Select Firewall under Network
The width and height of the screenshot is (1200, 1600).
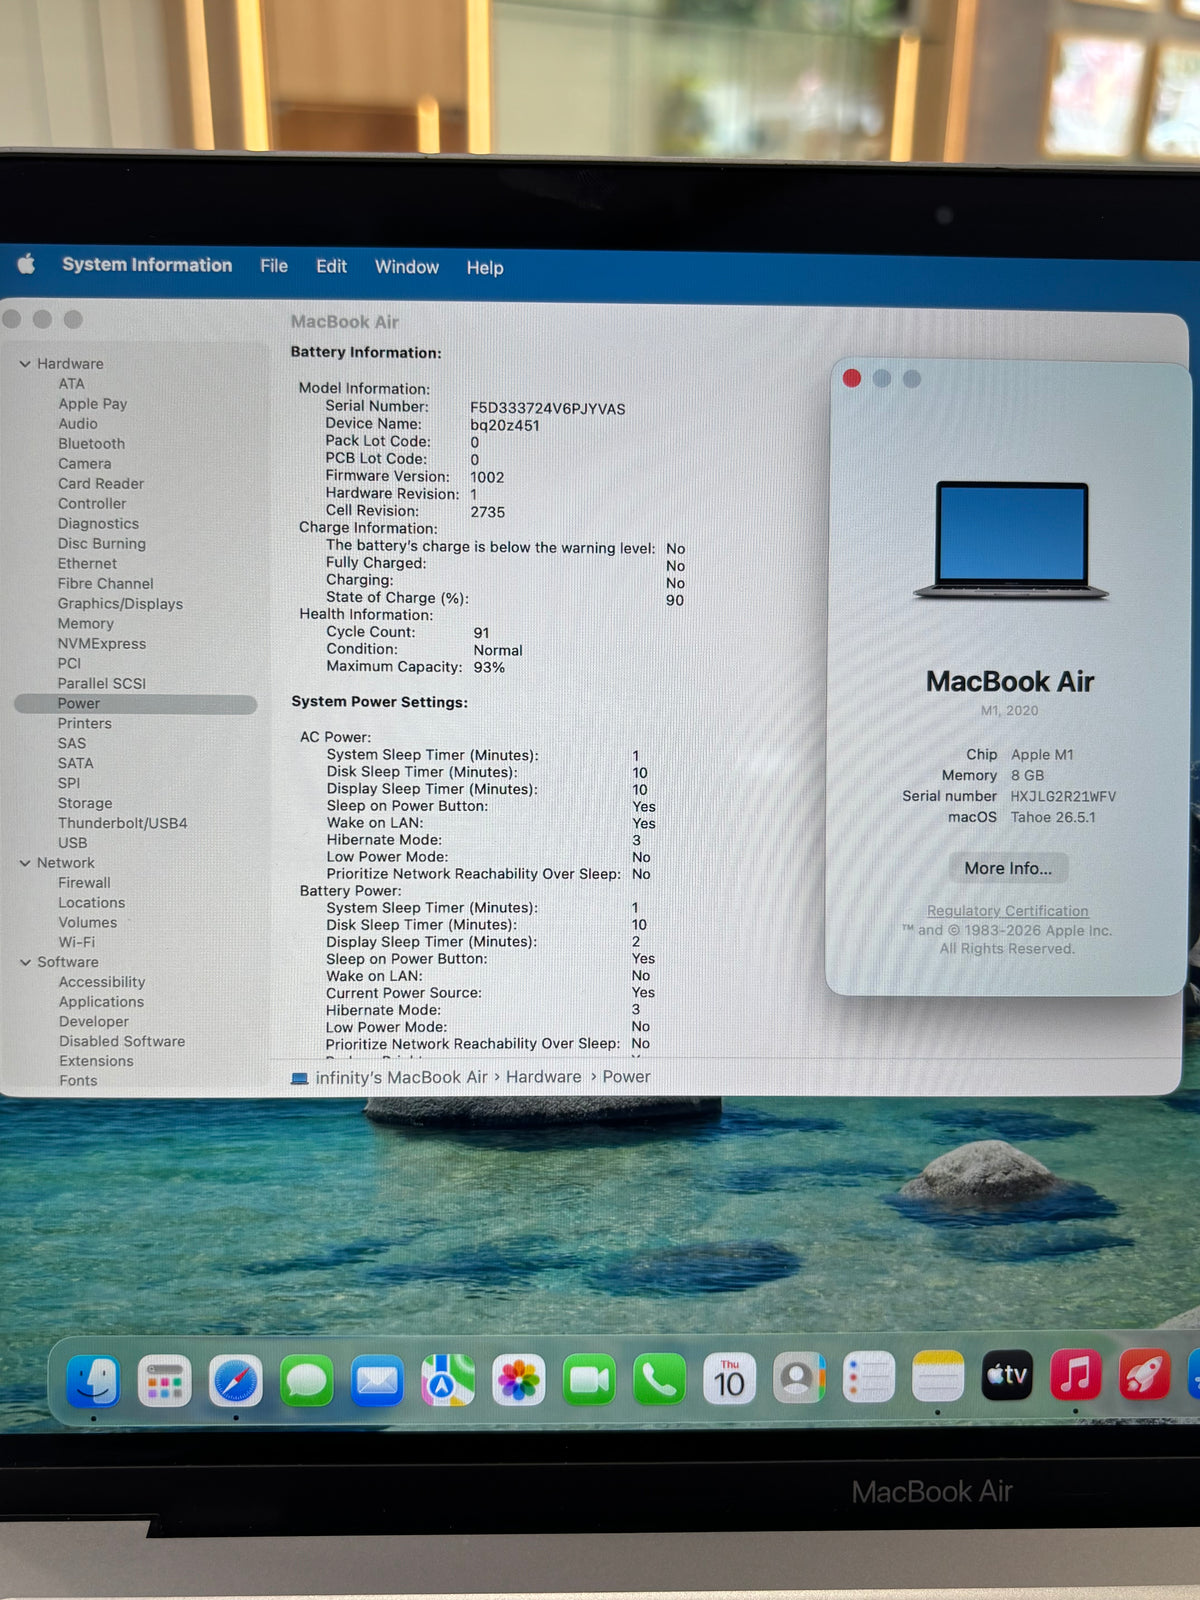coord(84,883)
